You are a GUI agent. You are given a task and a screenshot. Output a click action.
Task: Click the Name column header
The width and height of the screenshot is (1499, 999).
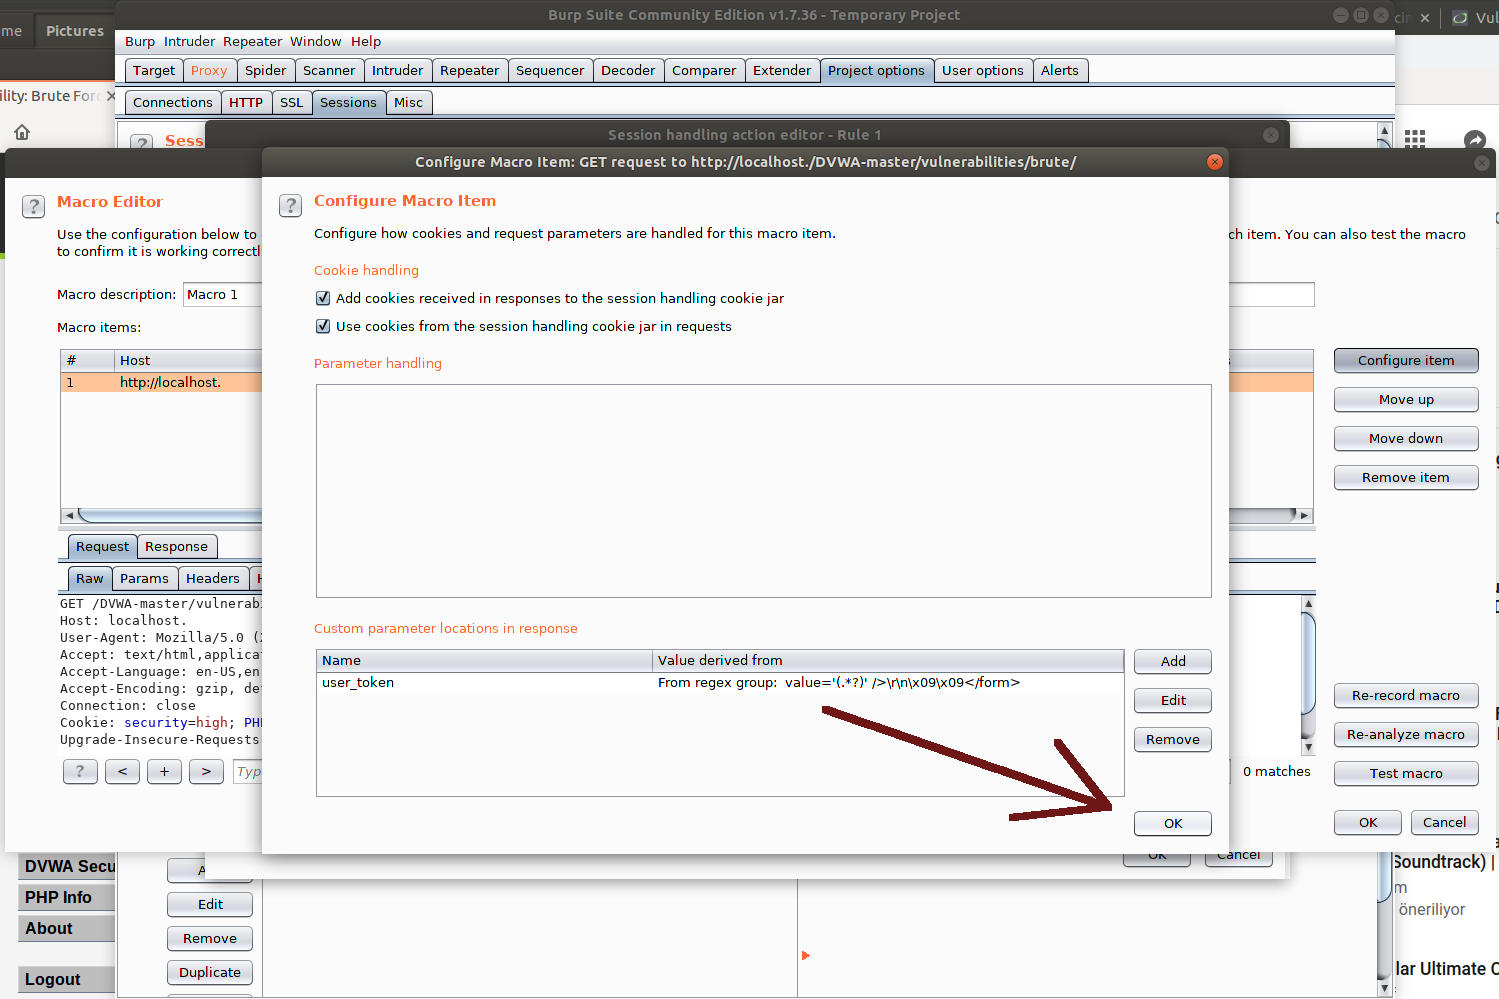(485, 660)
